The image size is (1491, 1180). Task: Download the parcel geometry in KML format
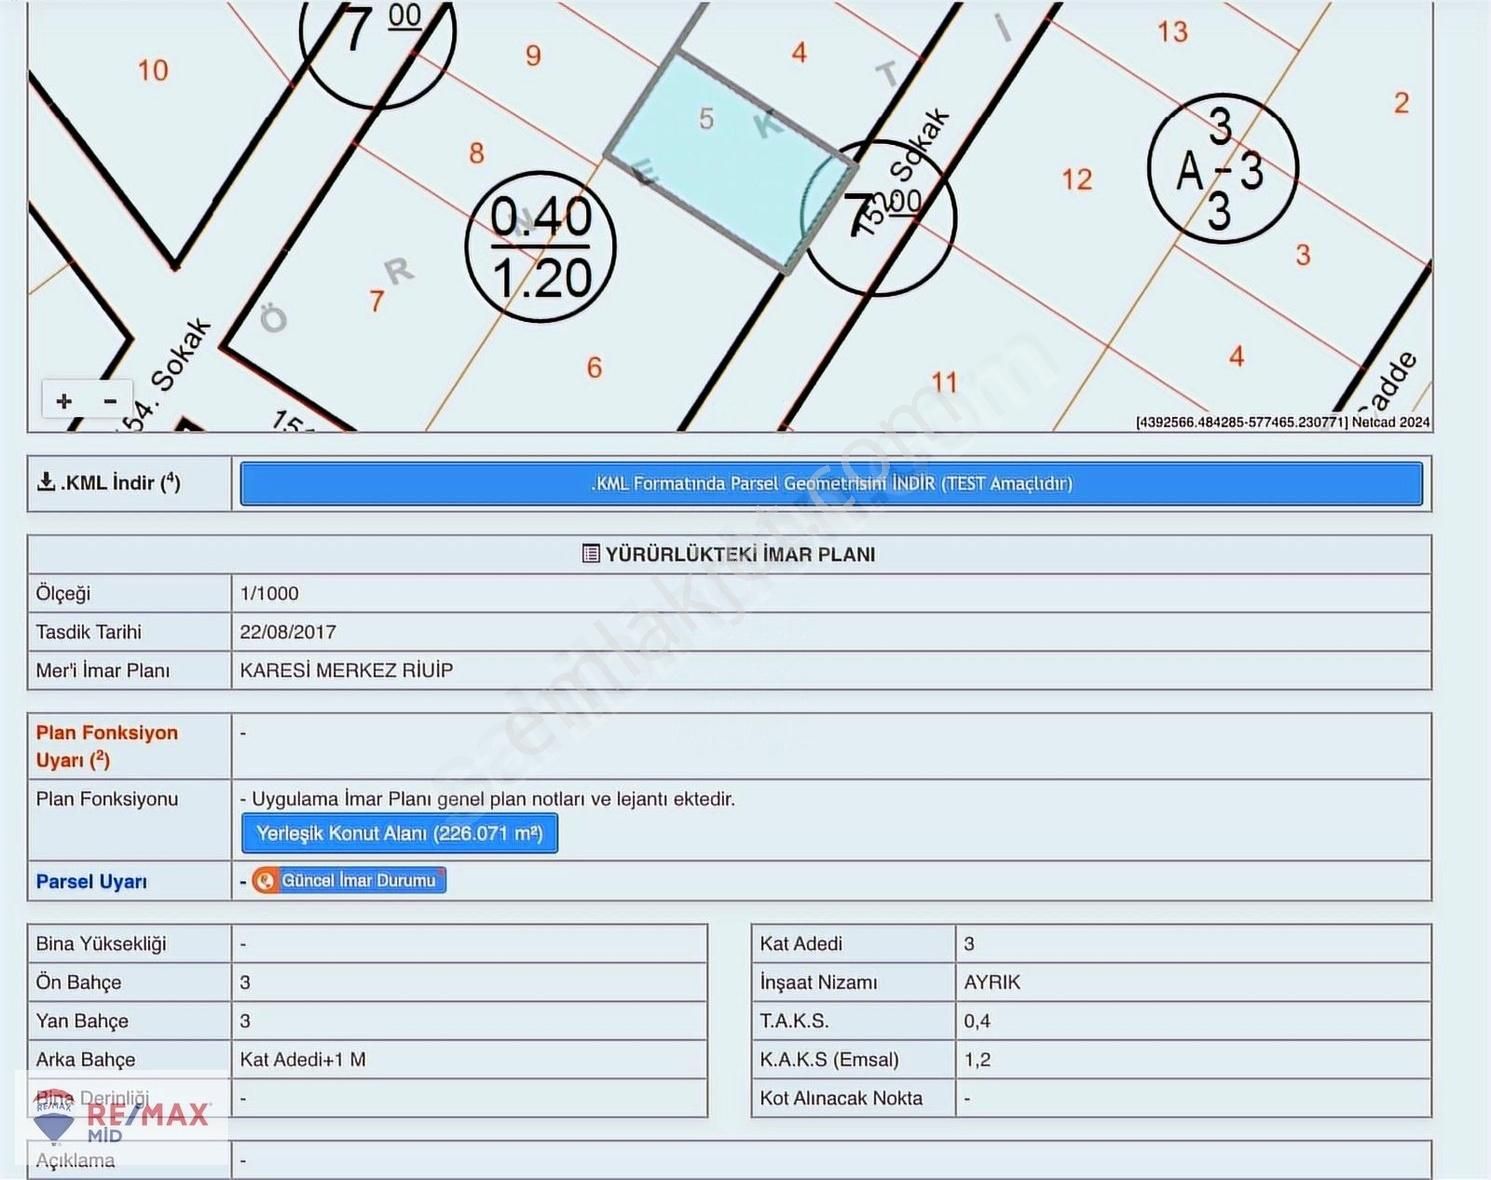click(831, 483)
